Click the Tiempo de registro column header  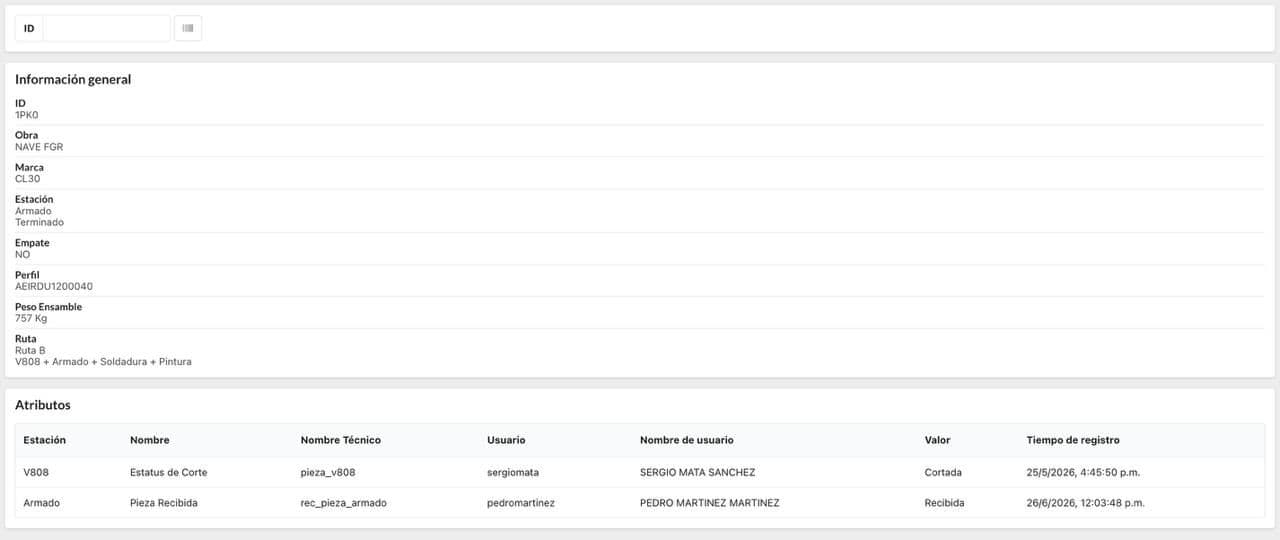[1073, 440]
